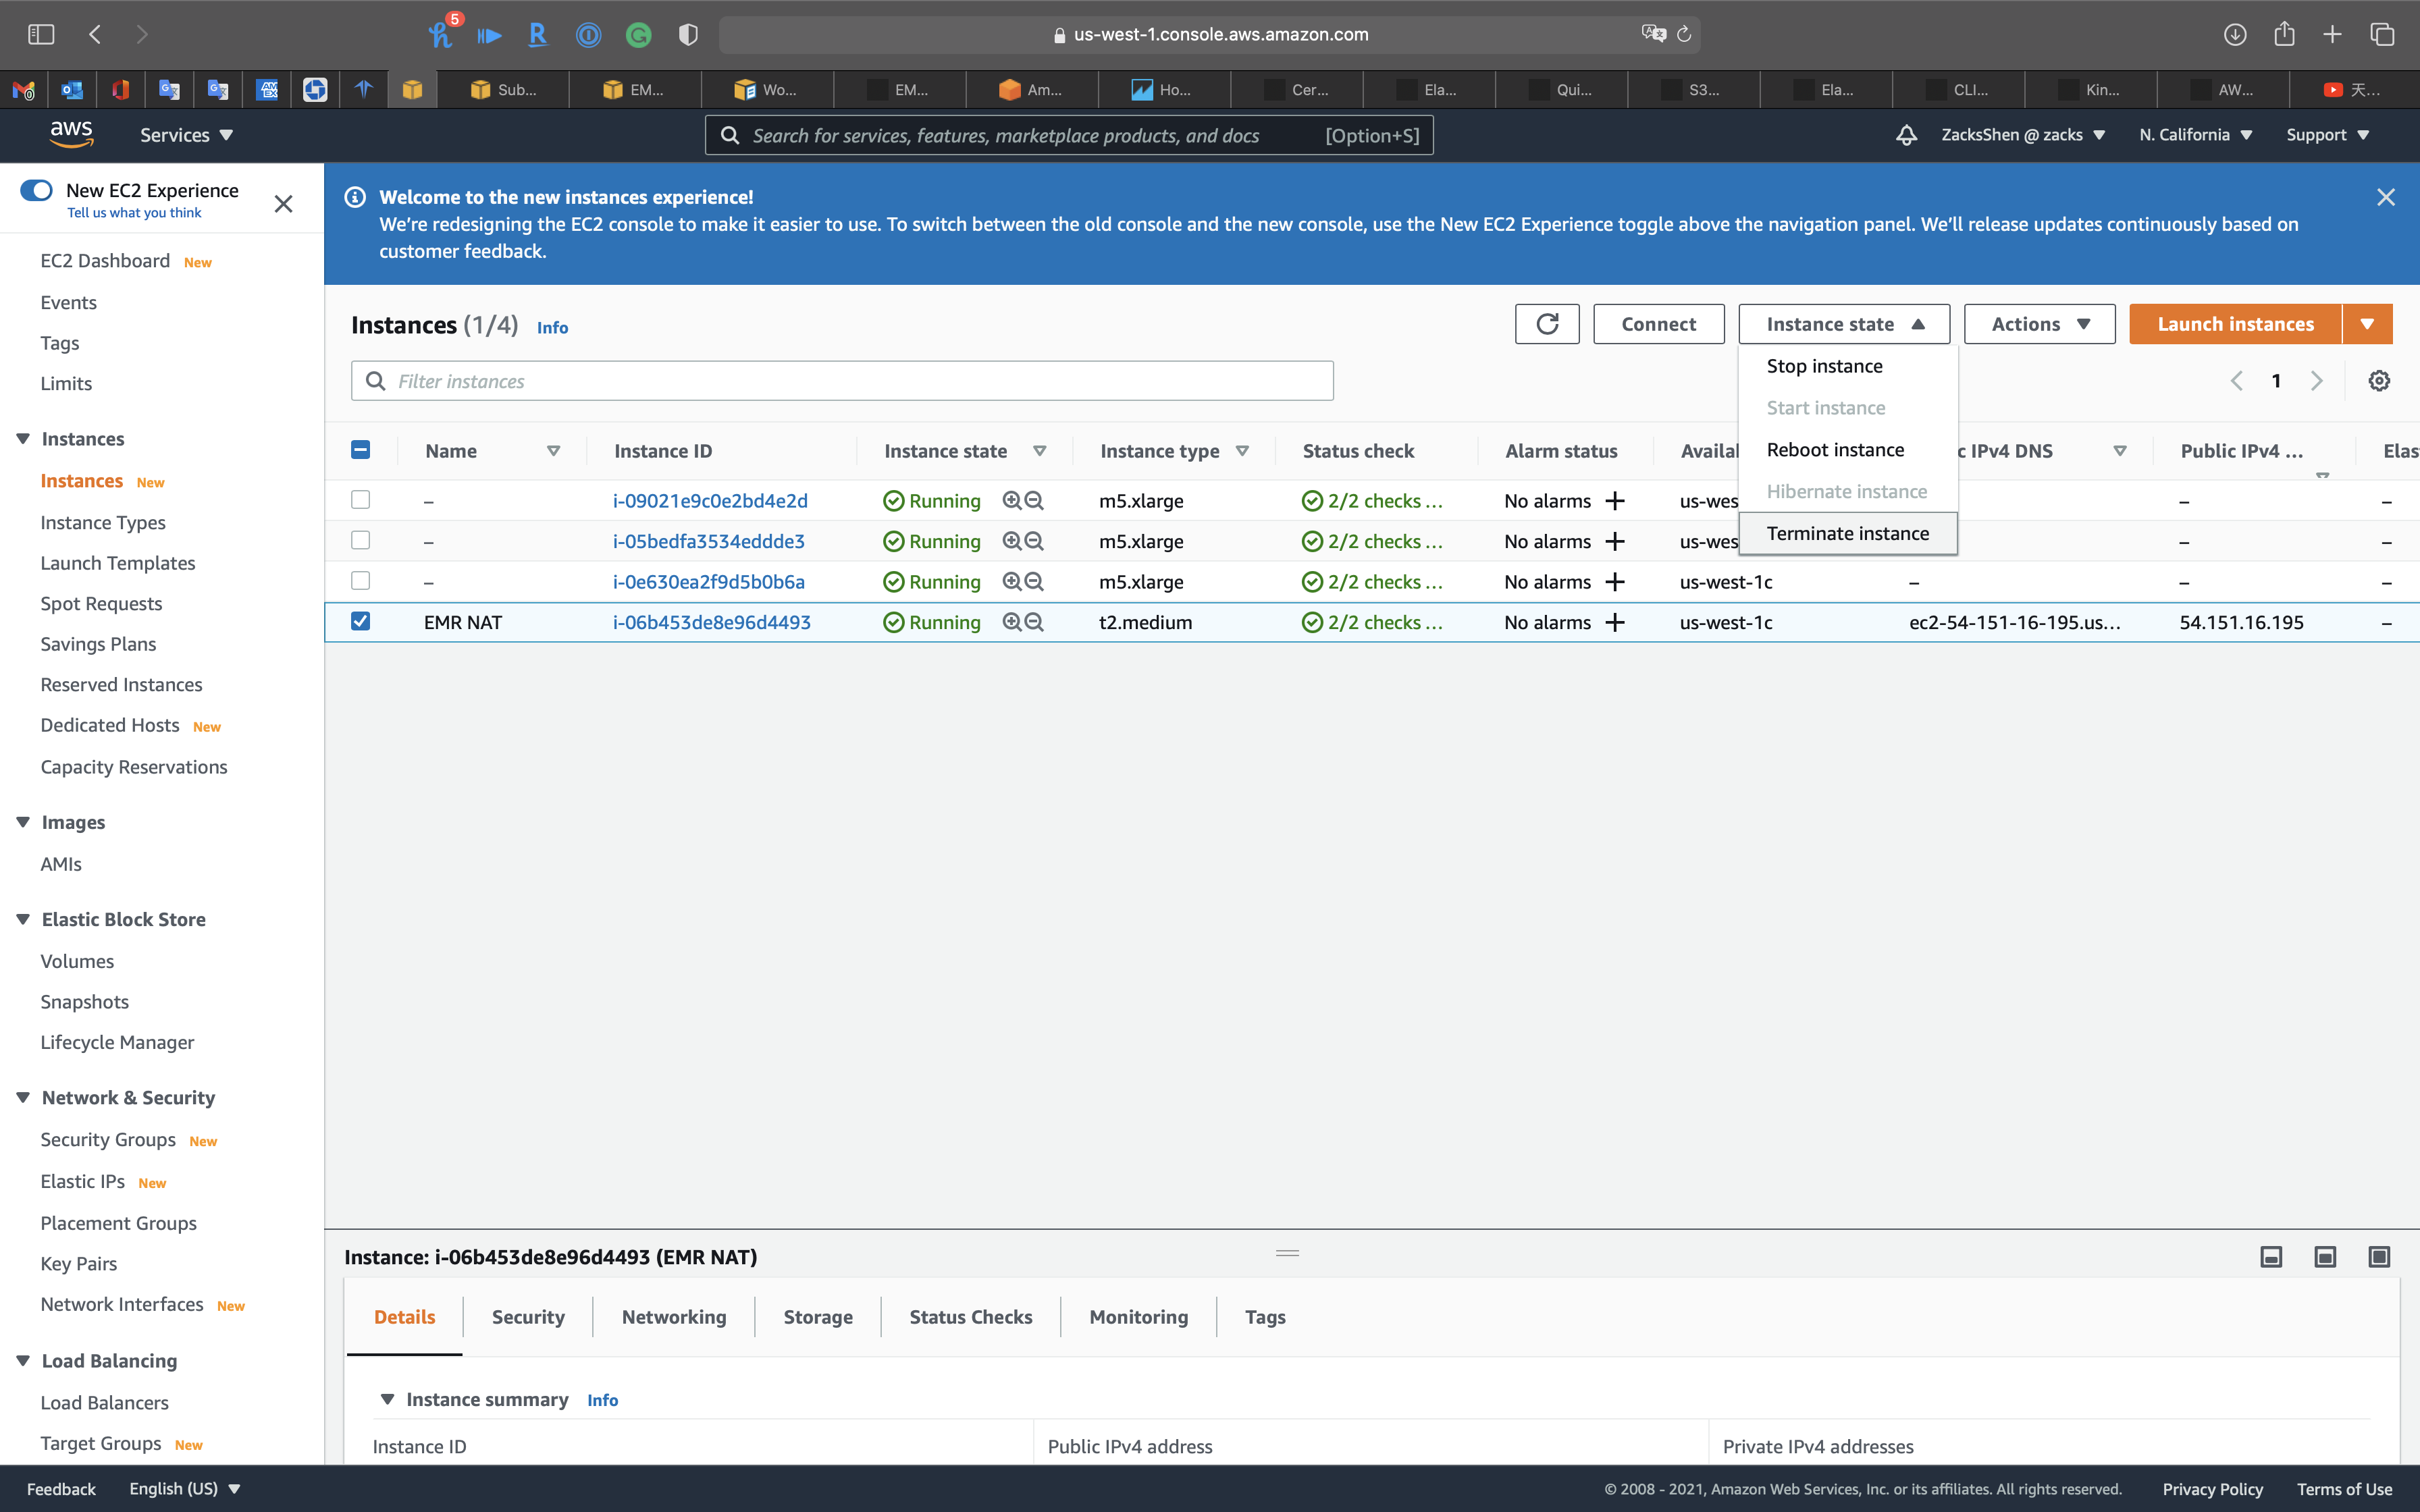This screenshot has height=1512, width=2420.
Task: Open table preferences gear icon
Action: point(2379,381)
